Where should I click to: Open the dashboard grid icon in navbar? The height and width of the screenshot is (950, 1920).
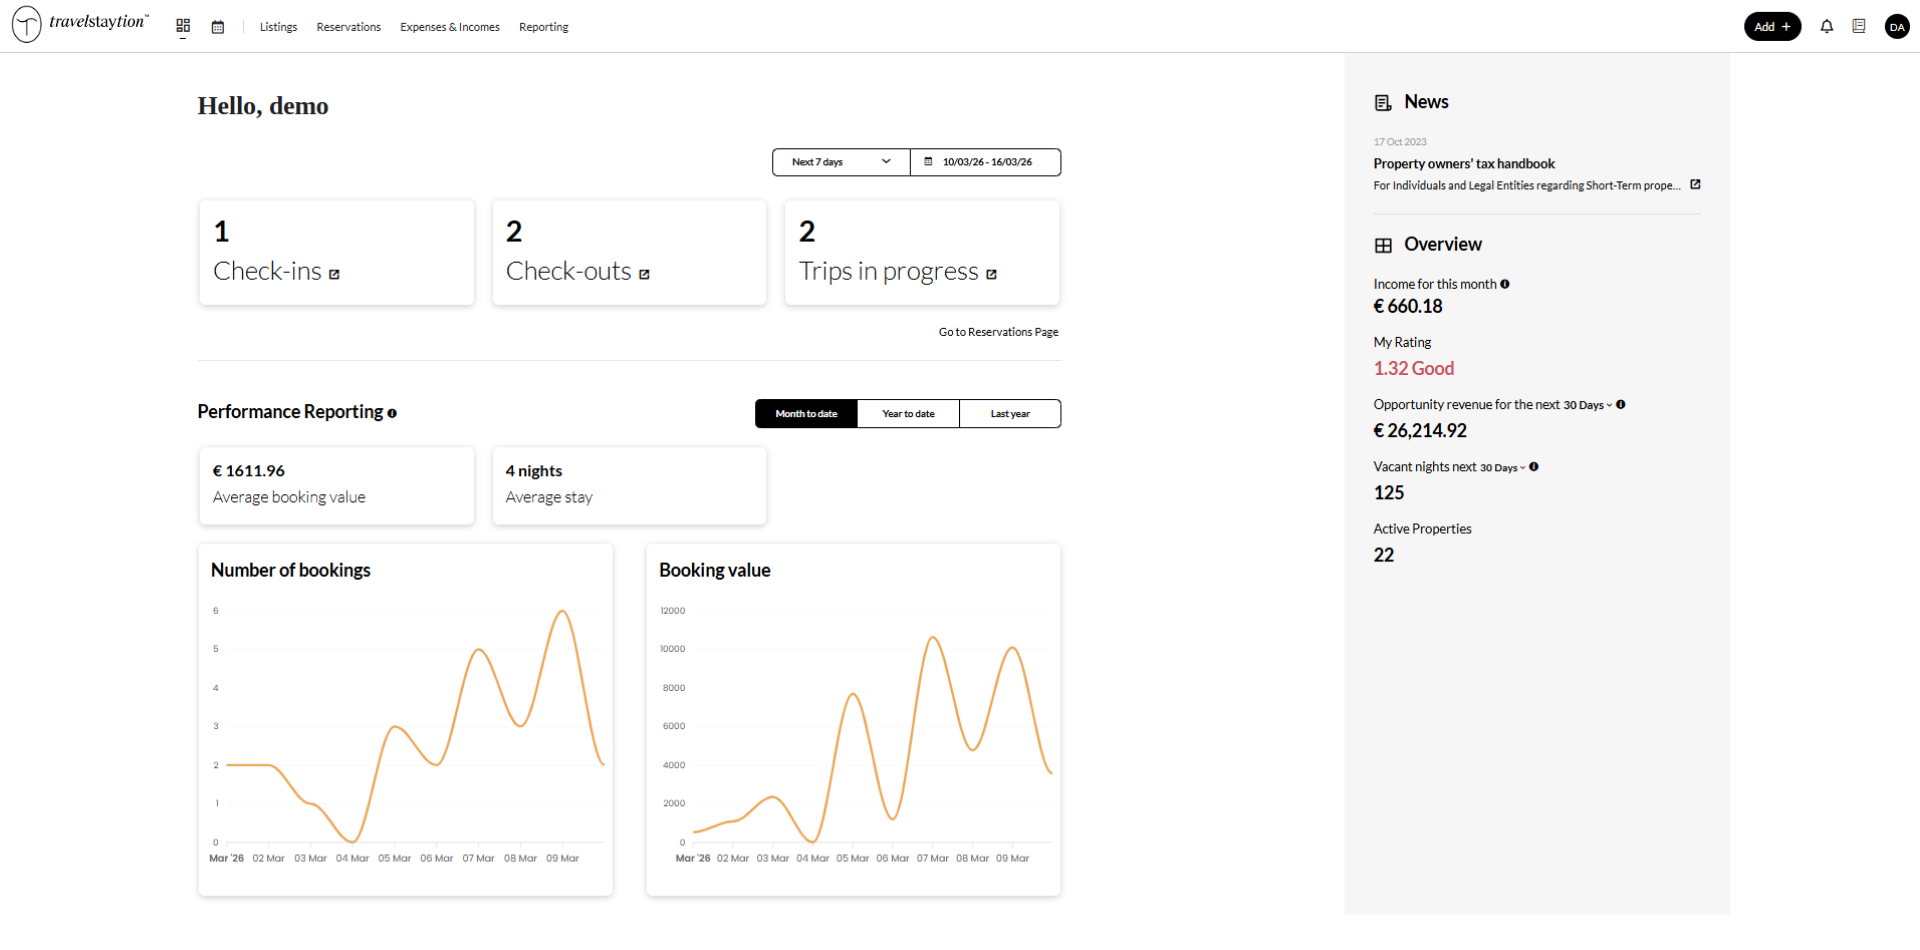pos(183,27)
